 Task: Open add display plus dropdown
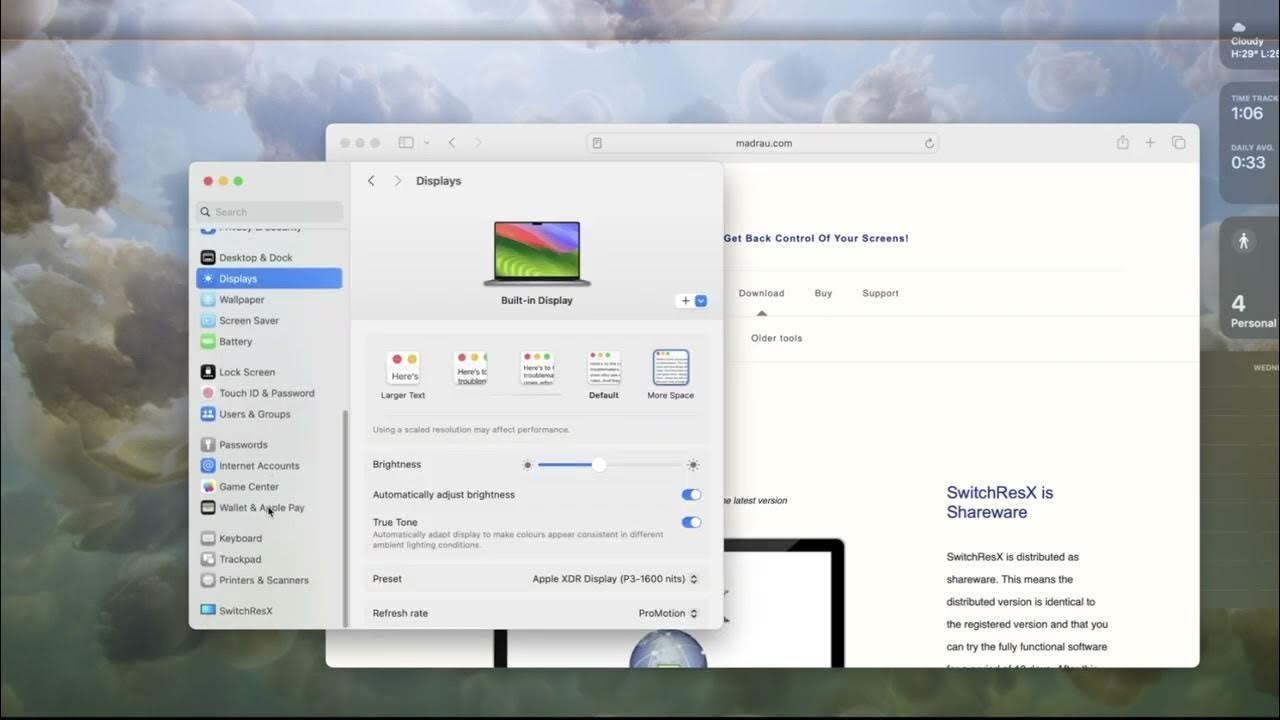[691, 300]
